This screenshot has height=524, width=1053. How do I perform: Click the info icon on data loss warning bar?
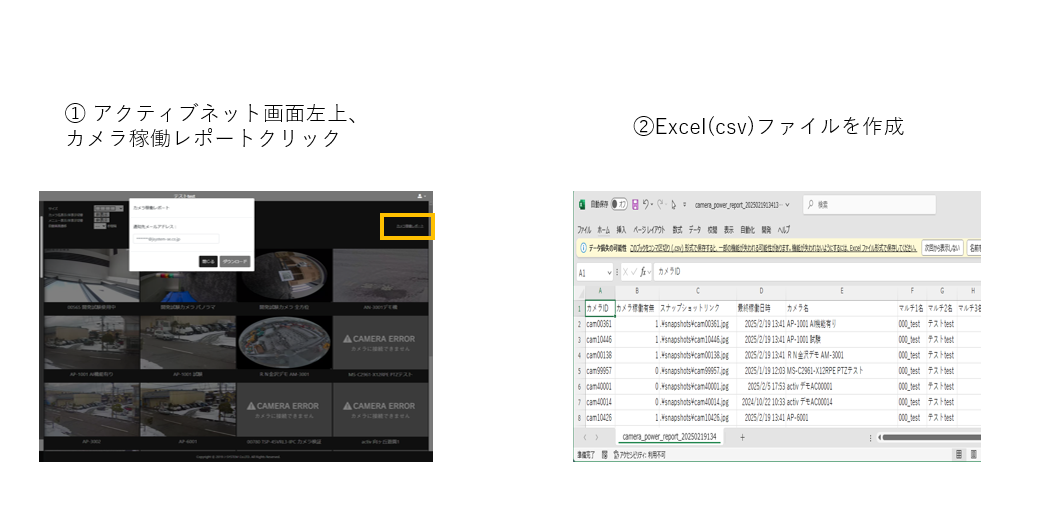(582, 248)
